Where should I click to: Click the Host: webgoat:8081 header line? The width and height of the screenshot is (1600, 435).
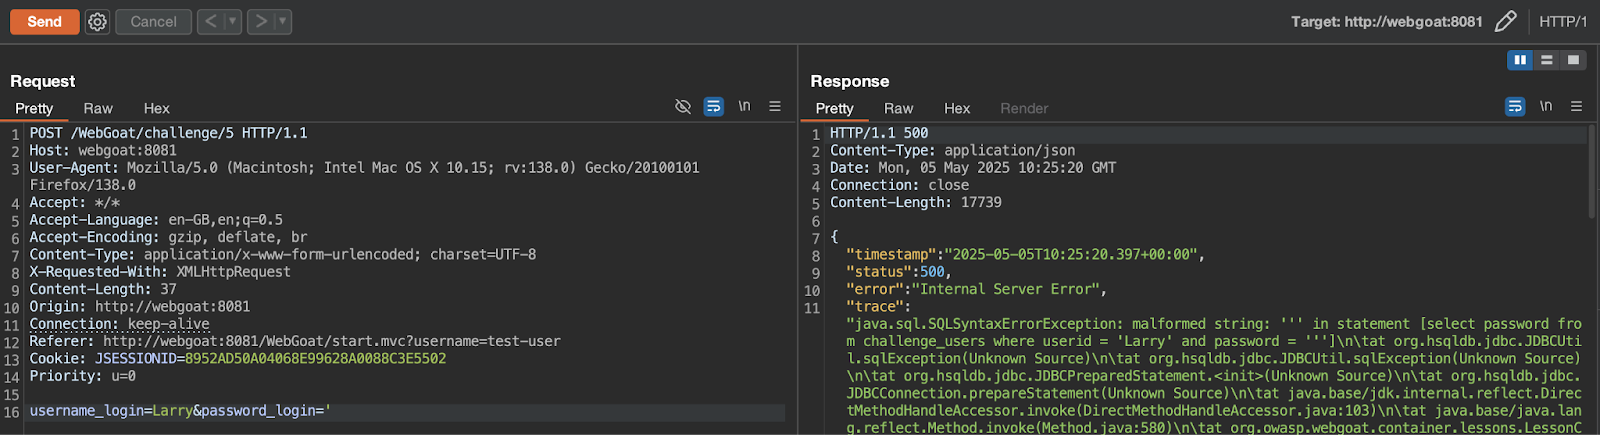coord(103,150)
